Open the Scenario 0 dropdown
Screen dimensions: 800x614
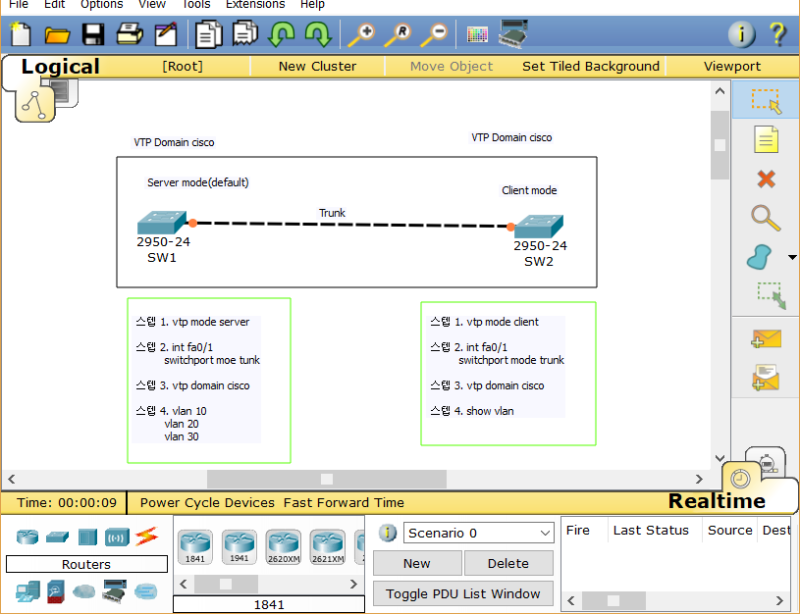pos(478,533)
